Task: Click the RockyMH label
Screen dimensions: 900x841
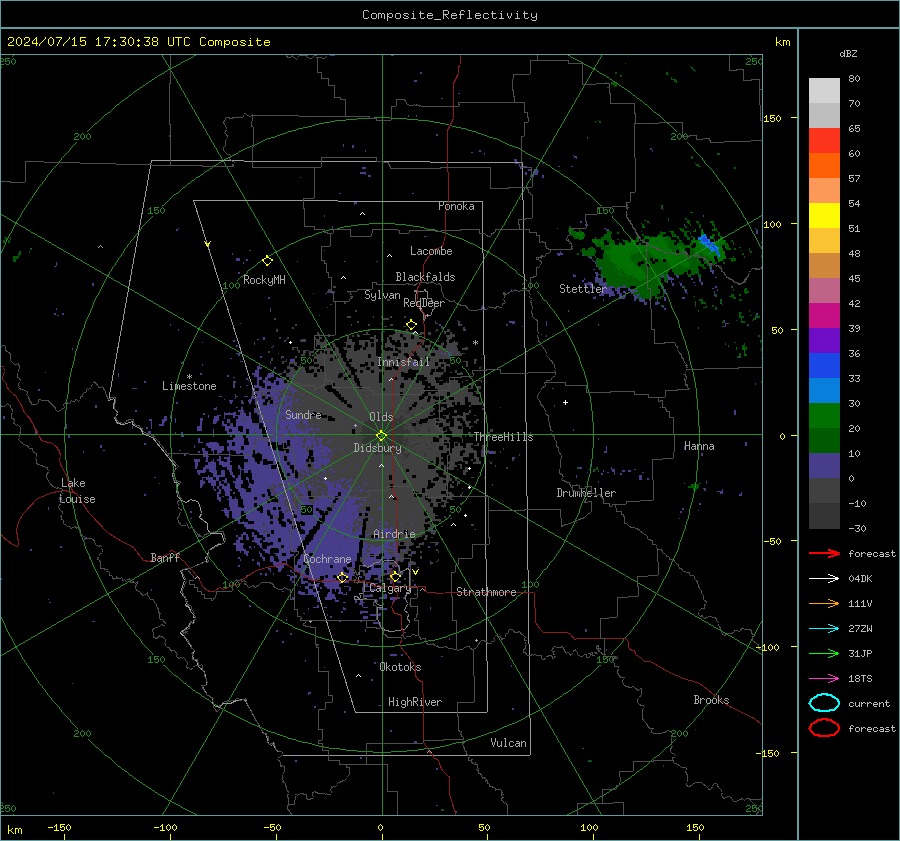Action: (264, 280)
